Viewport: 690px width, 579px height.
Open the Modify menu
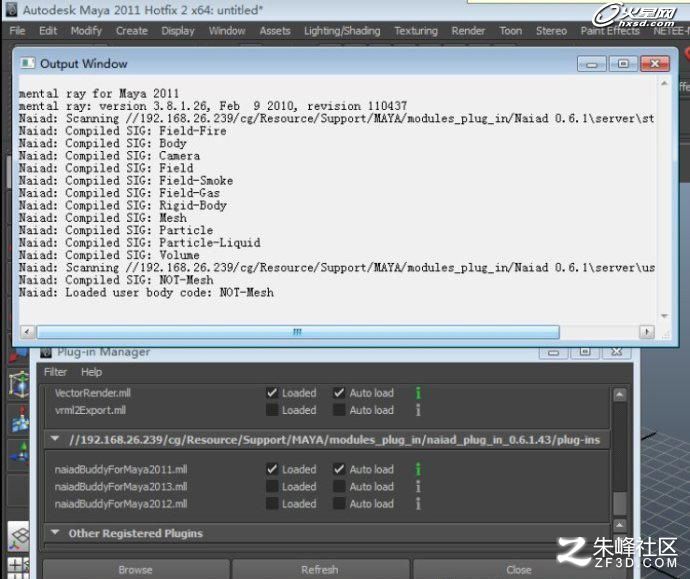tap(86, 31)
